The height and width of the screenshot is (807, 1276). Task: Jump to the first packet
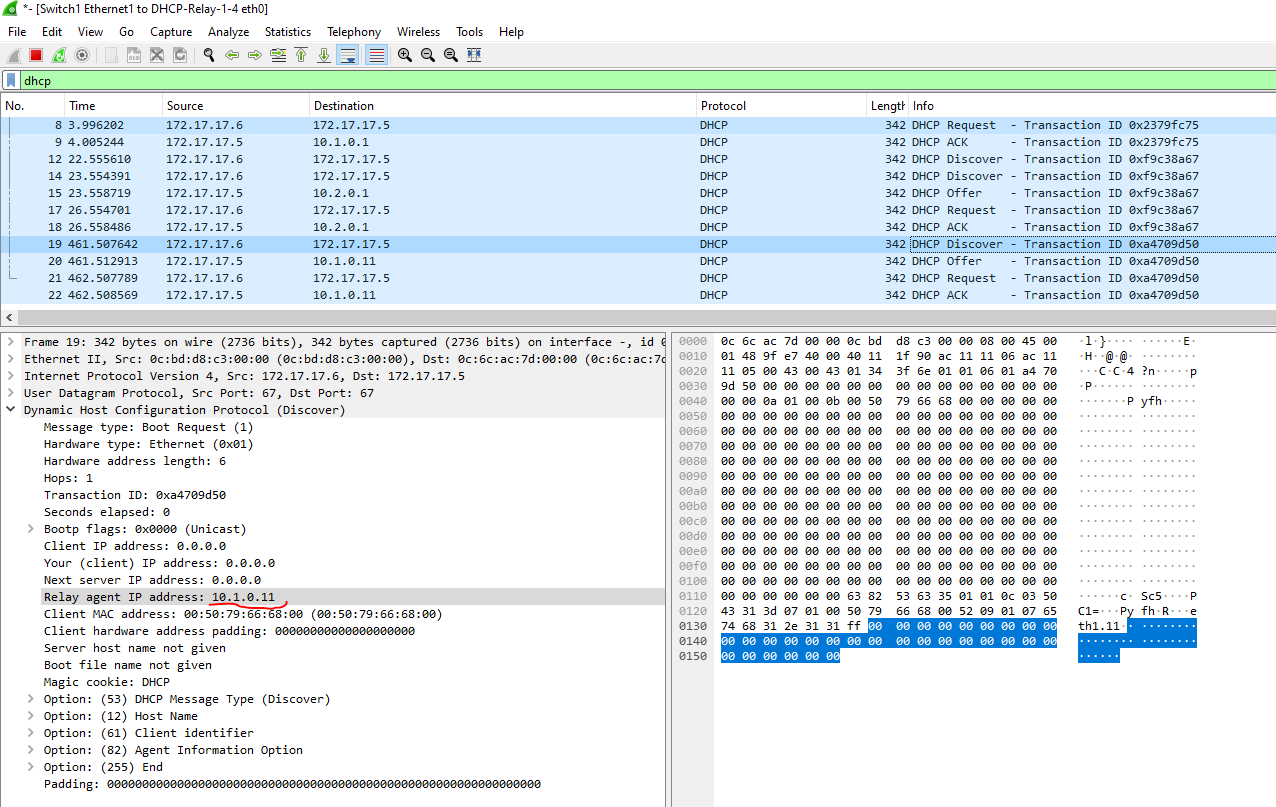tap(301, 56)
